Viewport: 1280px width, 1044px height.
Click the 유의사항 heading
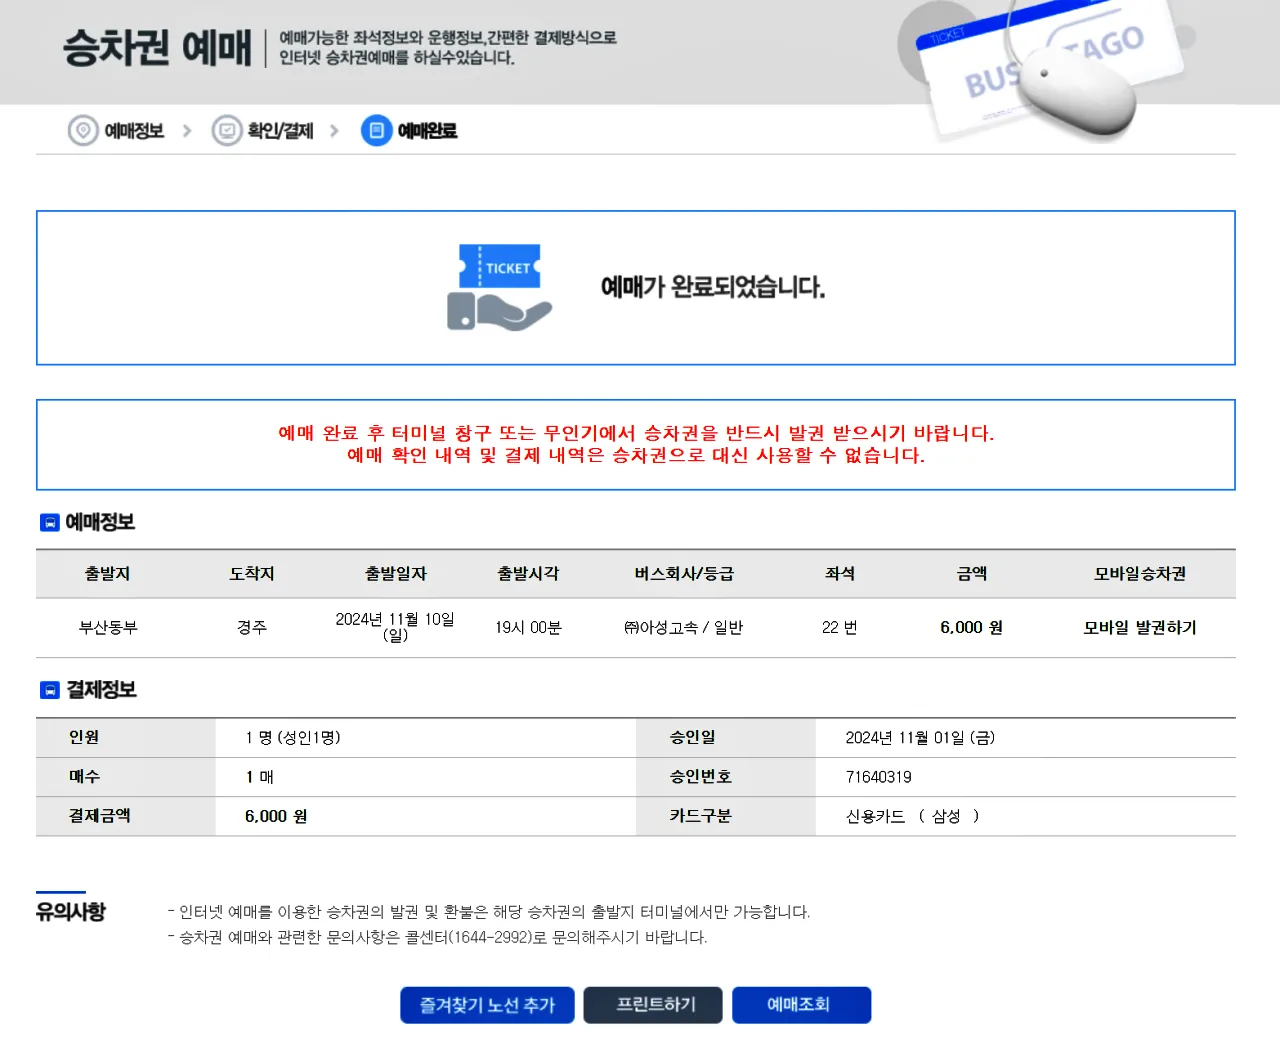[70, 910]
